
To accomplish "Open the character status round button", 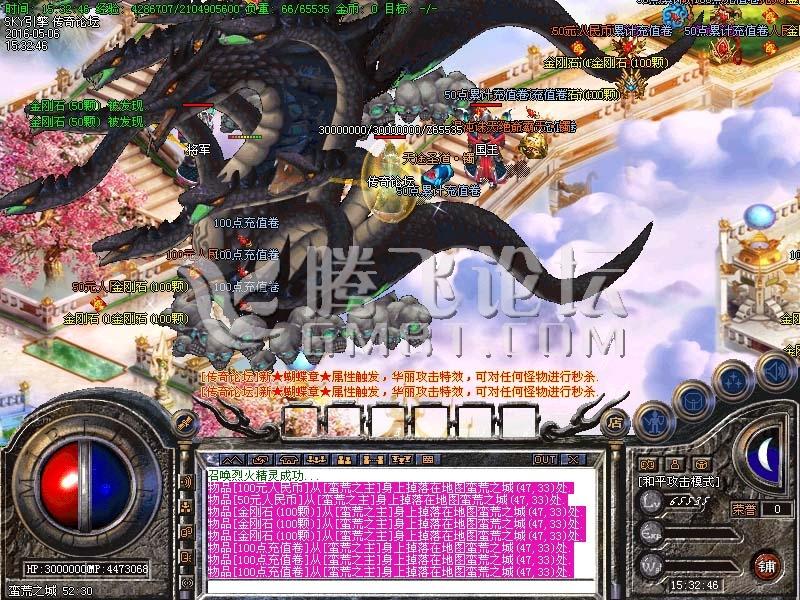I will pos(655,421).
